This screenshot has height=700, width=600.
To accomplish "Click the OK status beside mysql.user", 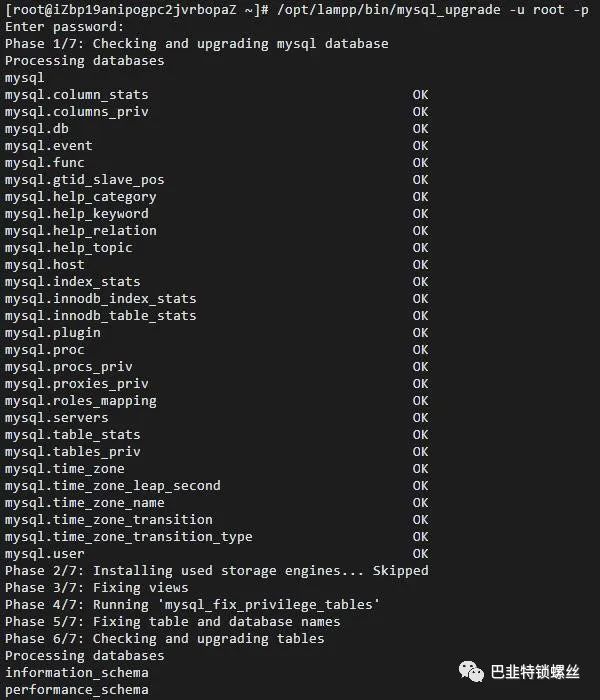I will pyautogui.click(x=420, y=554).
